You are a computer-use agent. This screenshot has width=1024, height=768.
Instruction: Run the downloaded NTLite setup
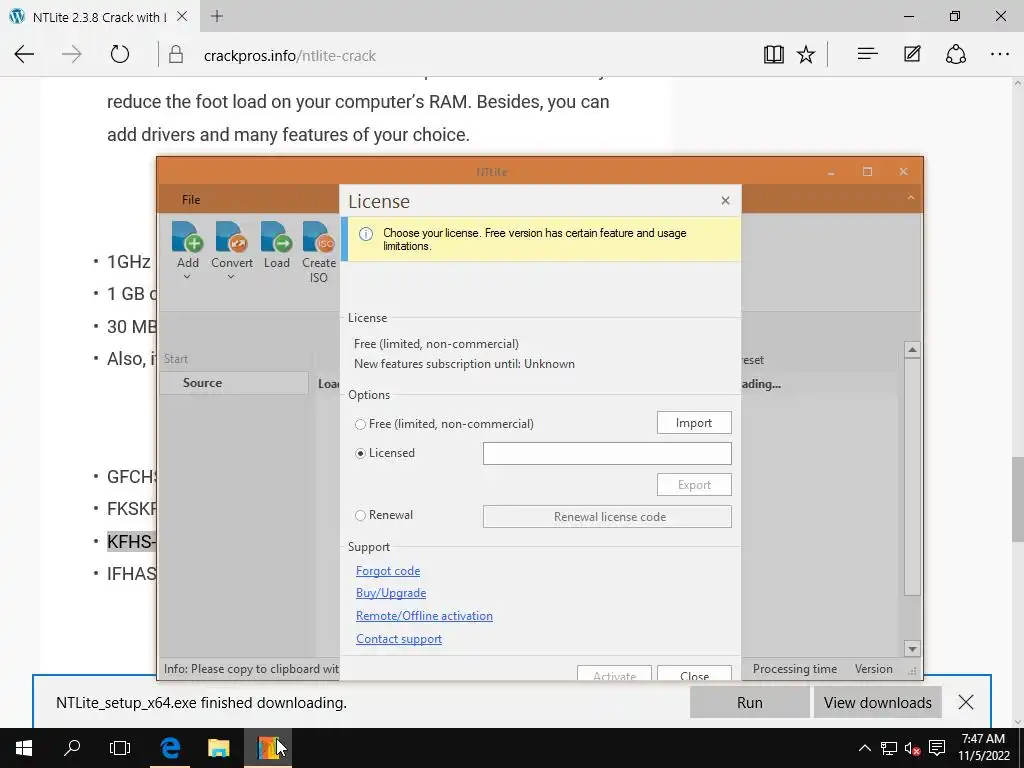[x=749, y=703]
